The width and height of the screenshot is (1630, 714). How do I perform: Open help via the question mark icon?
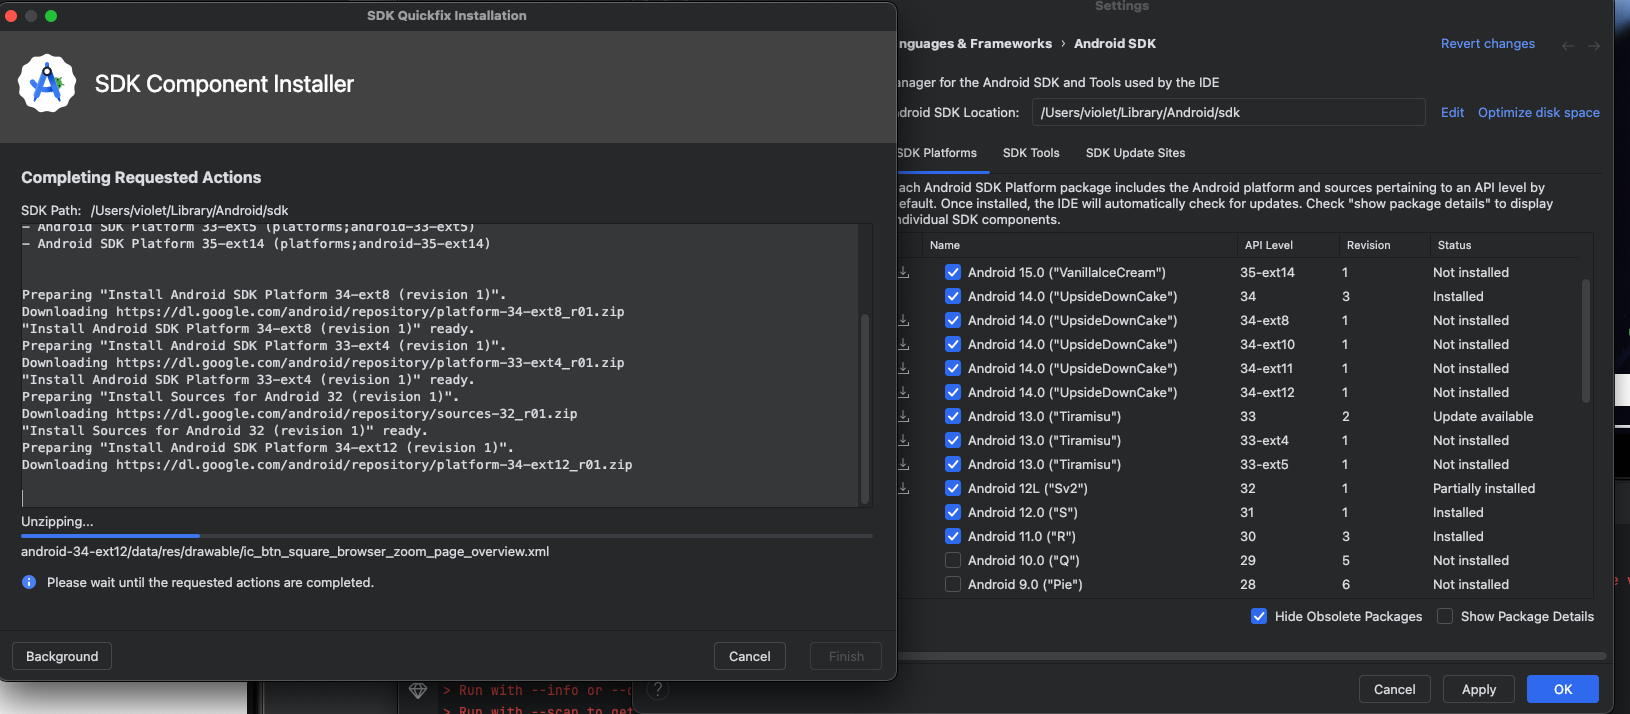tap(657, 689)
